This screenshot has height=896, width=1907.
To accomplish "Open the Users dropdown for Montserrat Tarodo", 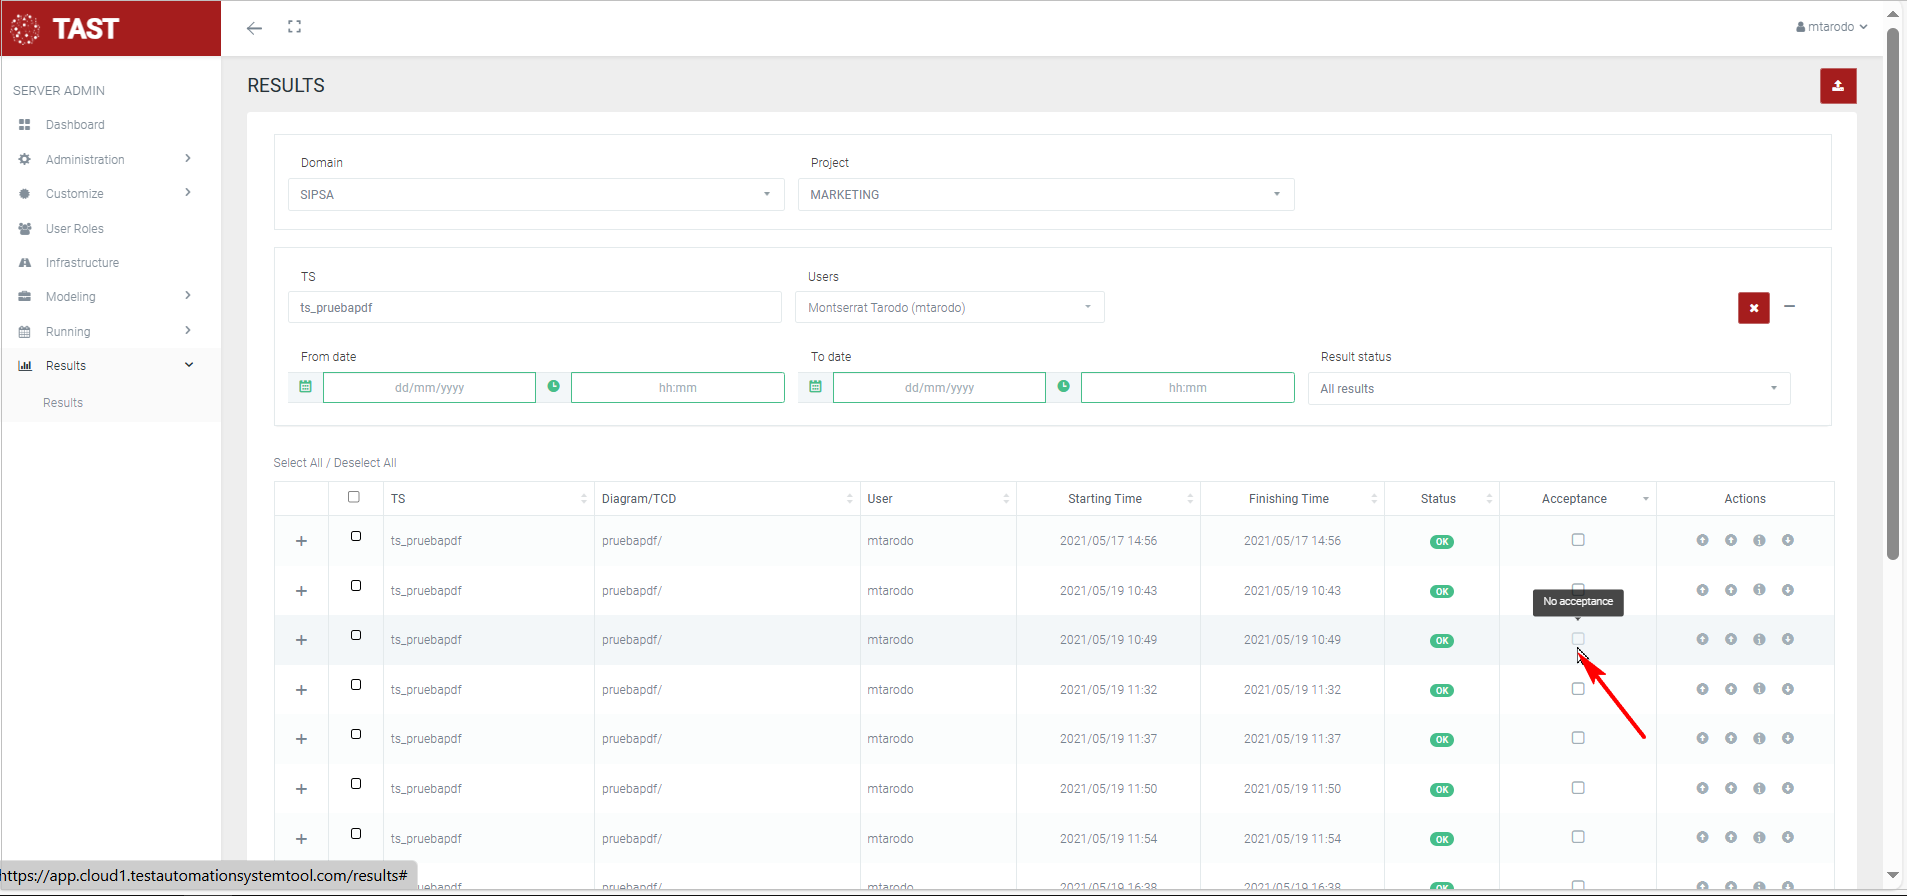I will [x=949, y=308].
